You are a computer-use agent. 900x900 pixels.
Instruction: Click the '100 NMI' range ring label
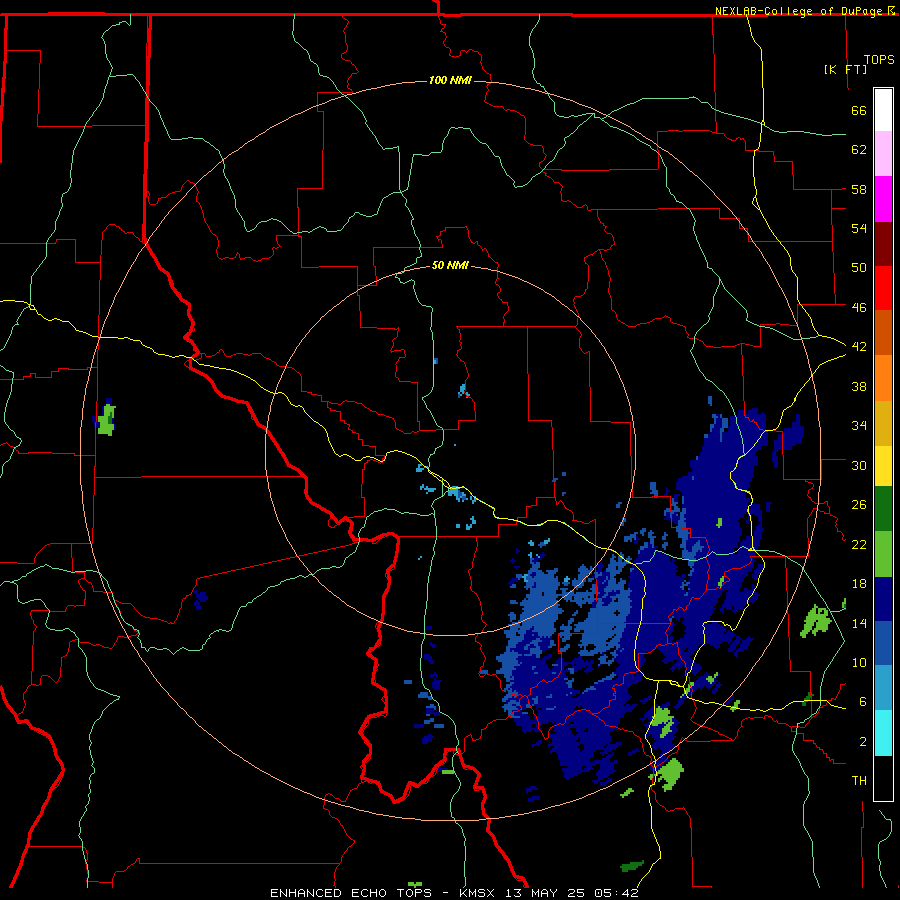coord(450,80)
